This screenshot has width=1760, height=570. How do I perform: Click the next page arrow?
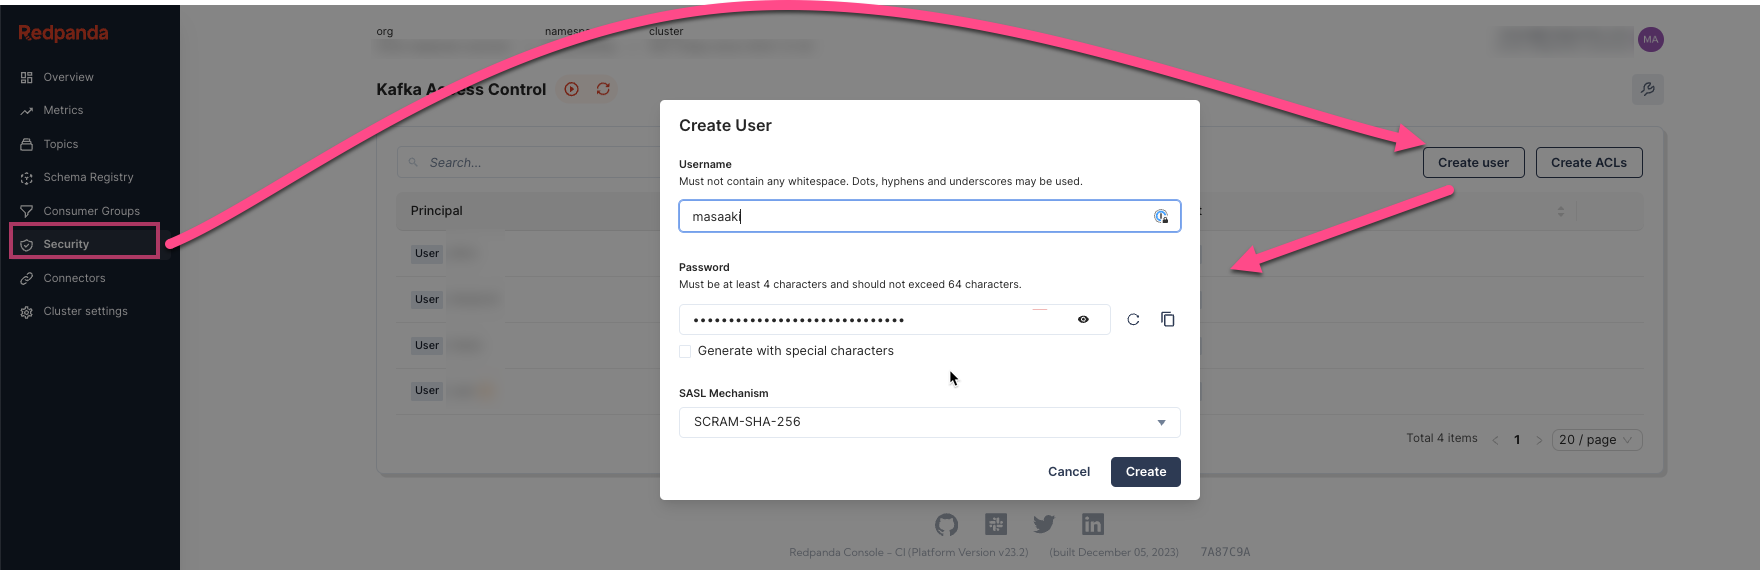[1539, 440]
